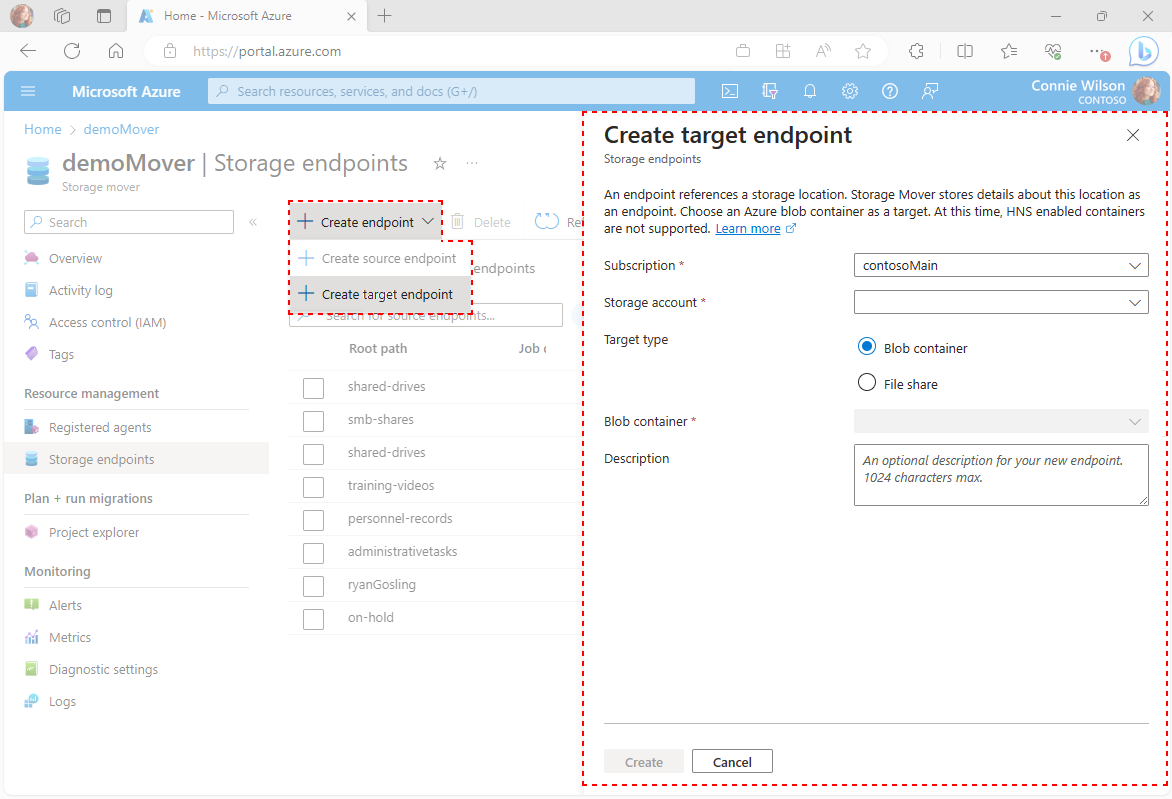This screenshot has width=1172, height=799.
Task: Click into the Description text area
Action: [x=1001, y=475]
